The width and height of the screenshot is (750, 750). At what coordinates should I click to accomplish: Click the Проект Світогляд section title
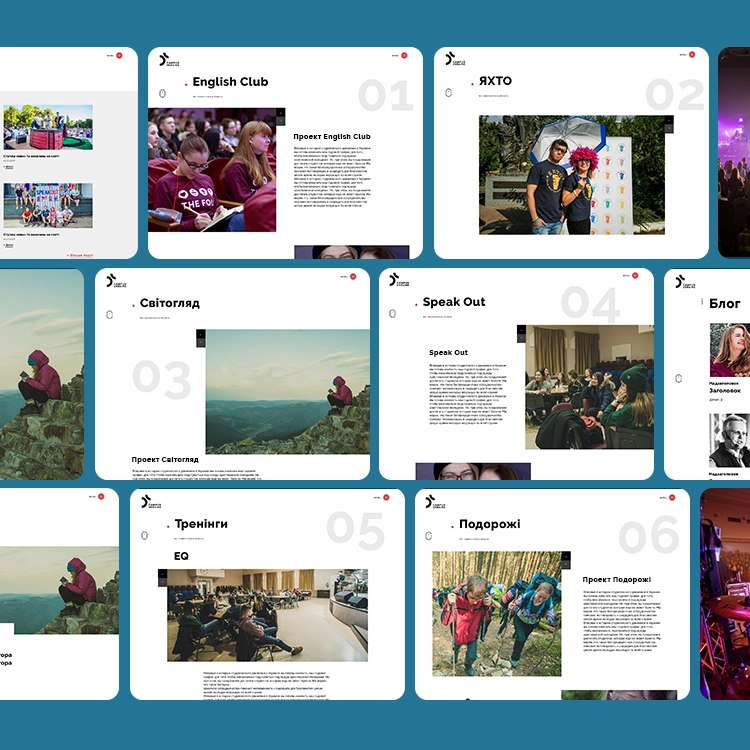[165, 460]
